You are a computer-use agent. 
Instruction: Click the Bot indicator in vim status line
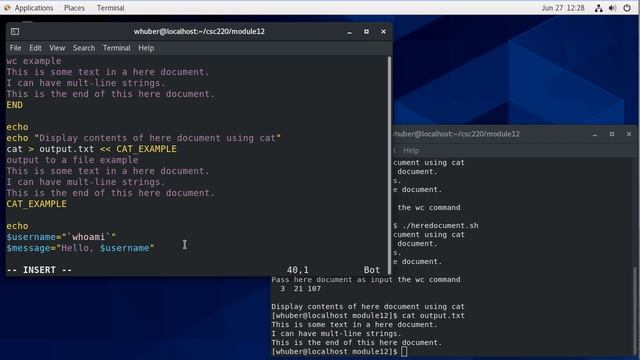tap(372, 270)
